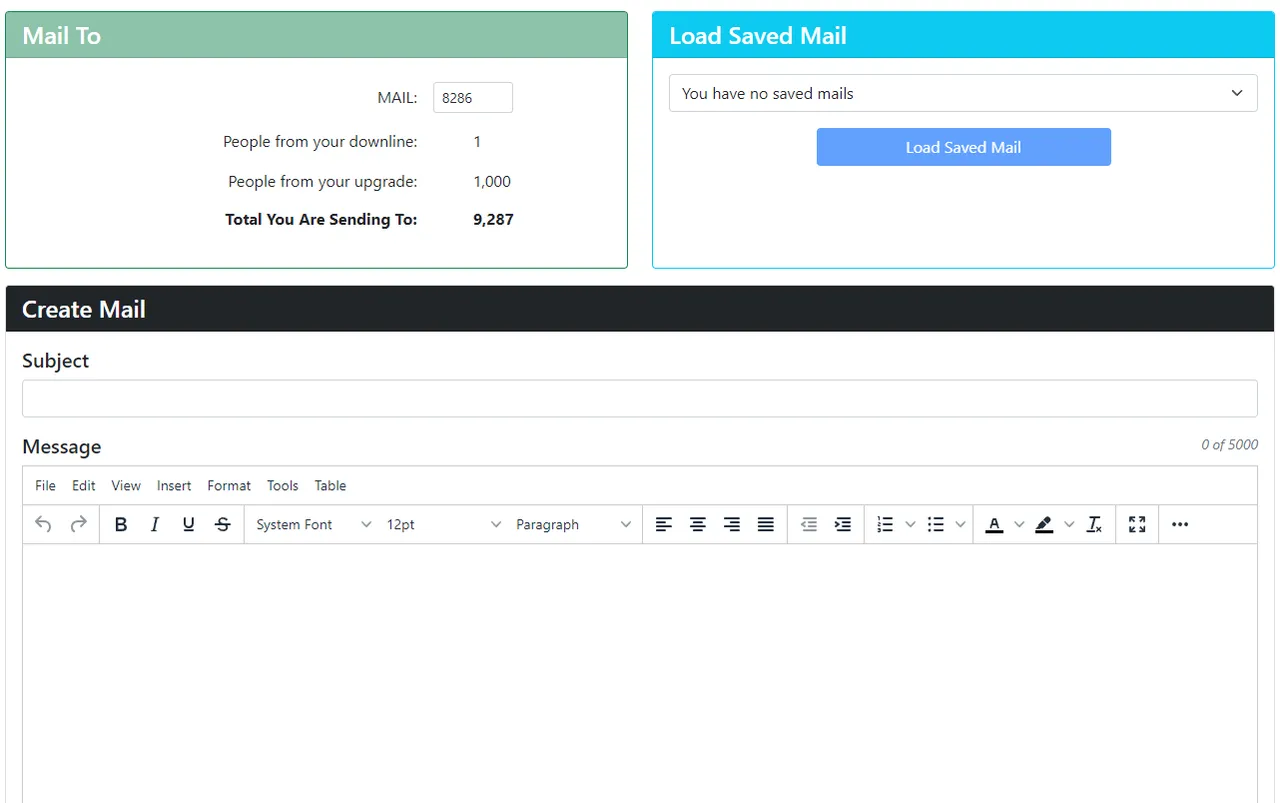This screenshot has height=803, width=1280.
Task: Click "People from your upgrade:" label
Action: [x=323, y=181]
